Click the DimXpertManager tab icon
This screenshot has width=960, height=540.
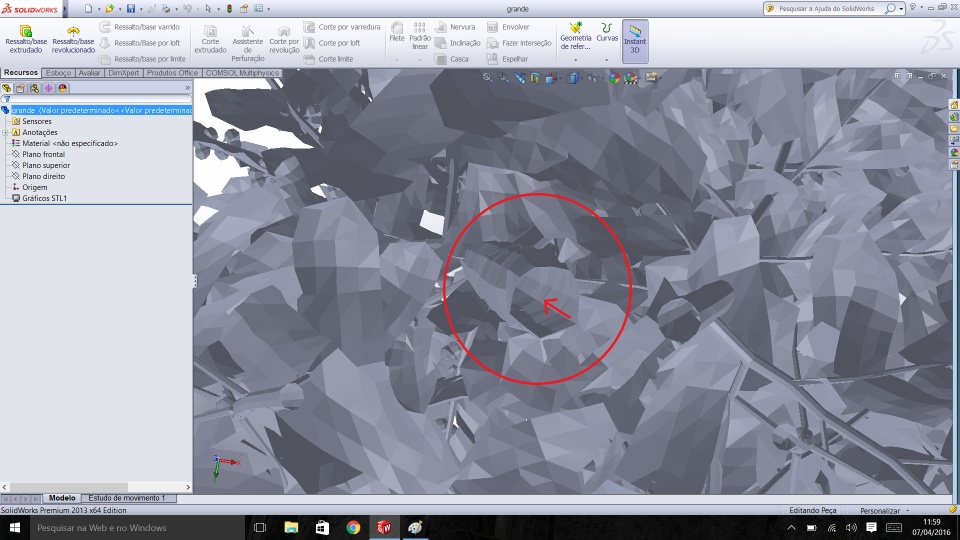(48, 88)
